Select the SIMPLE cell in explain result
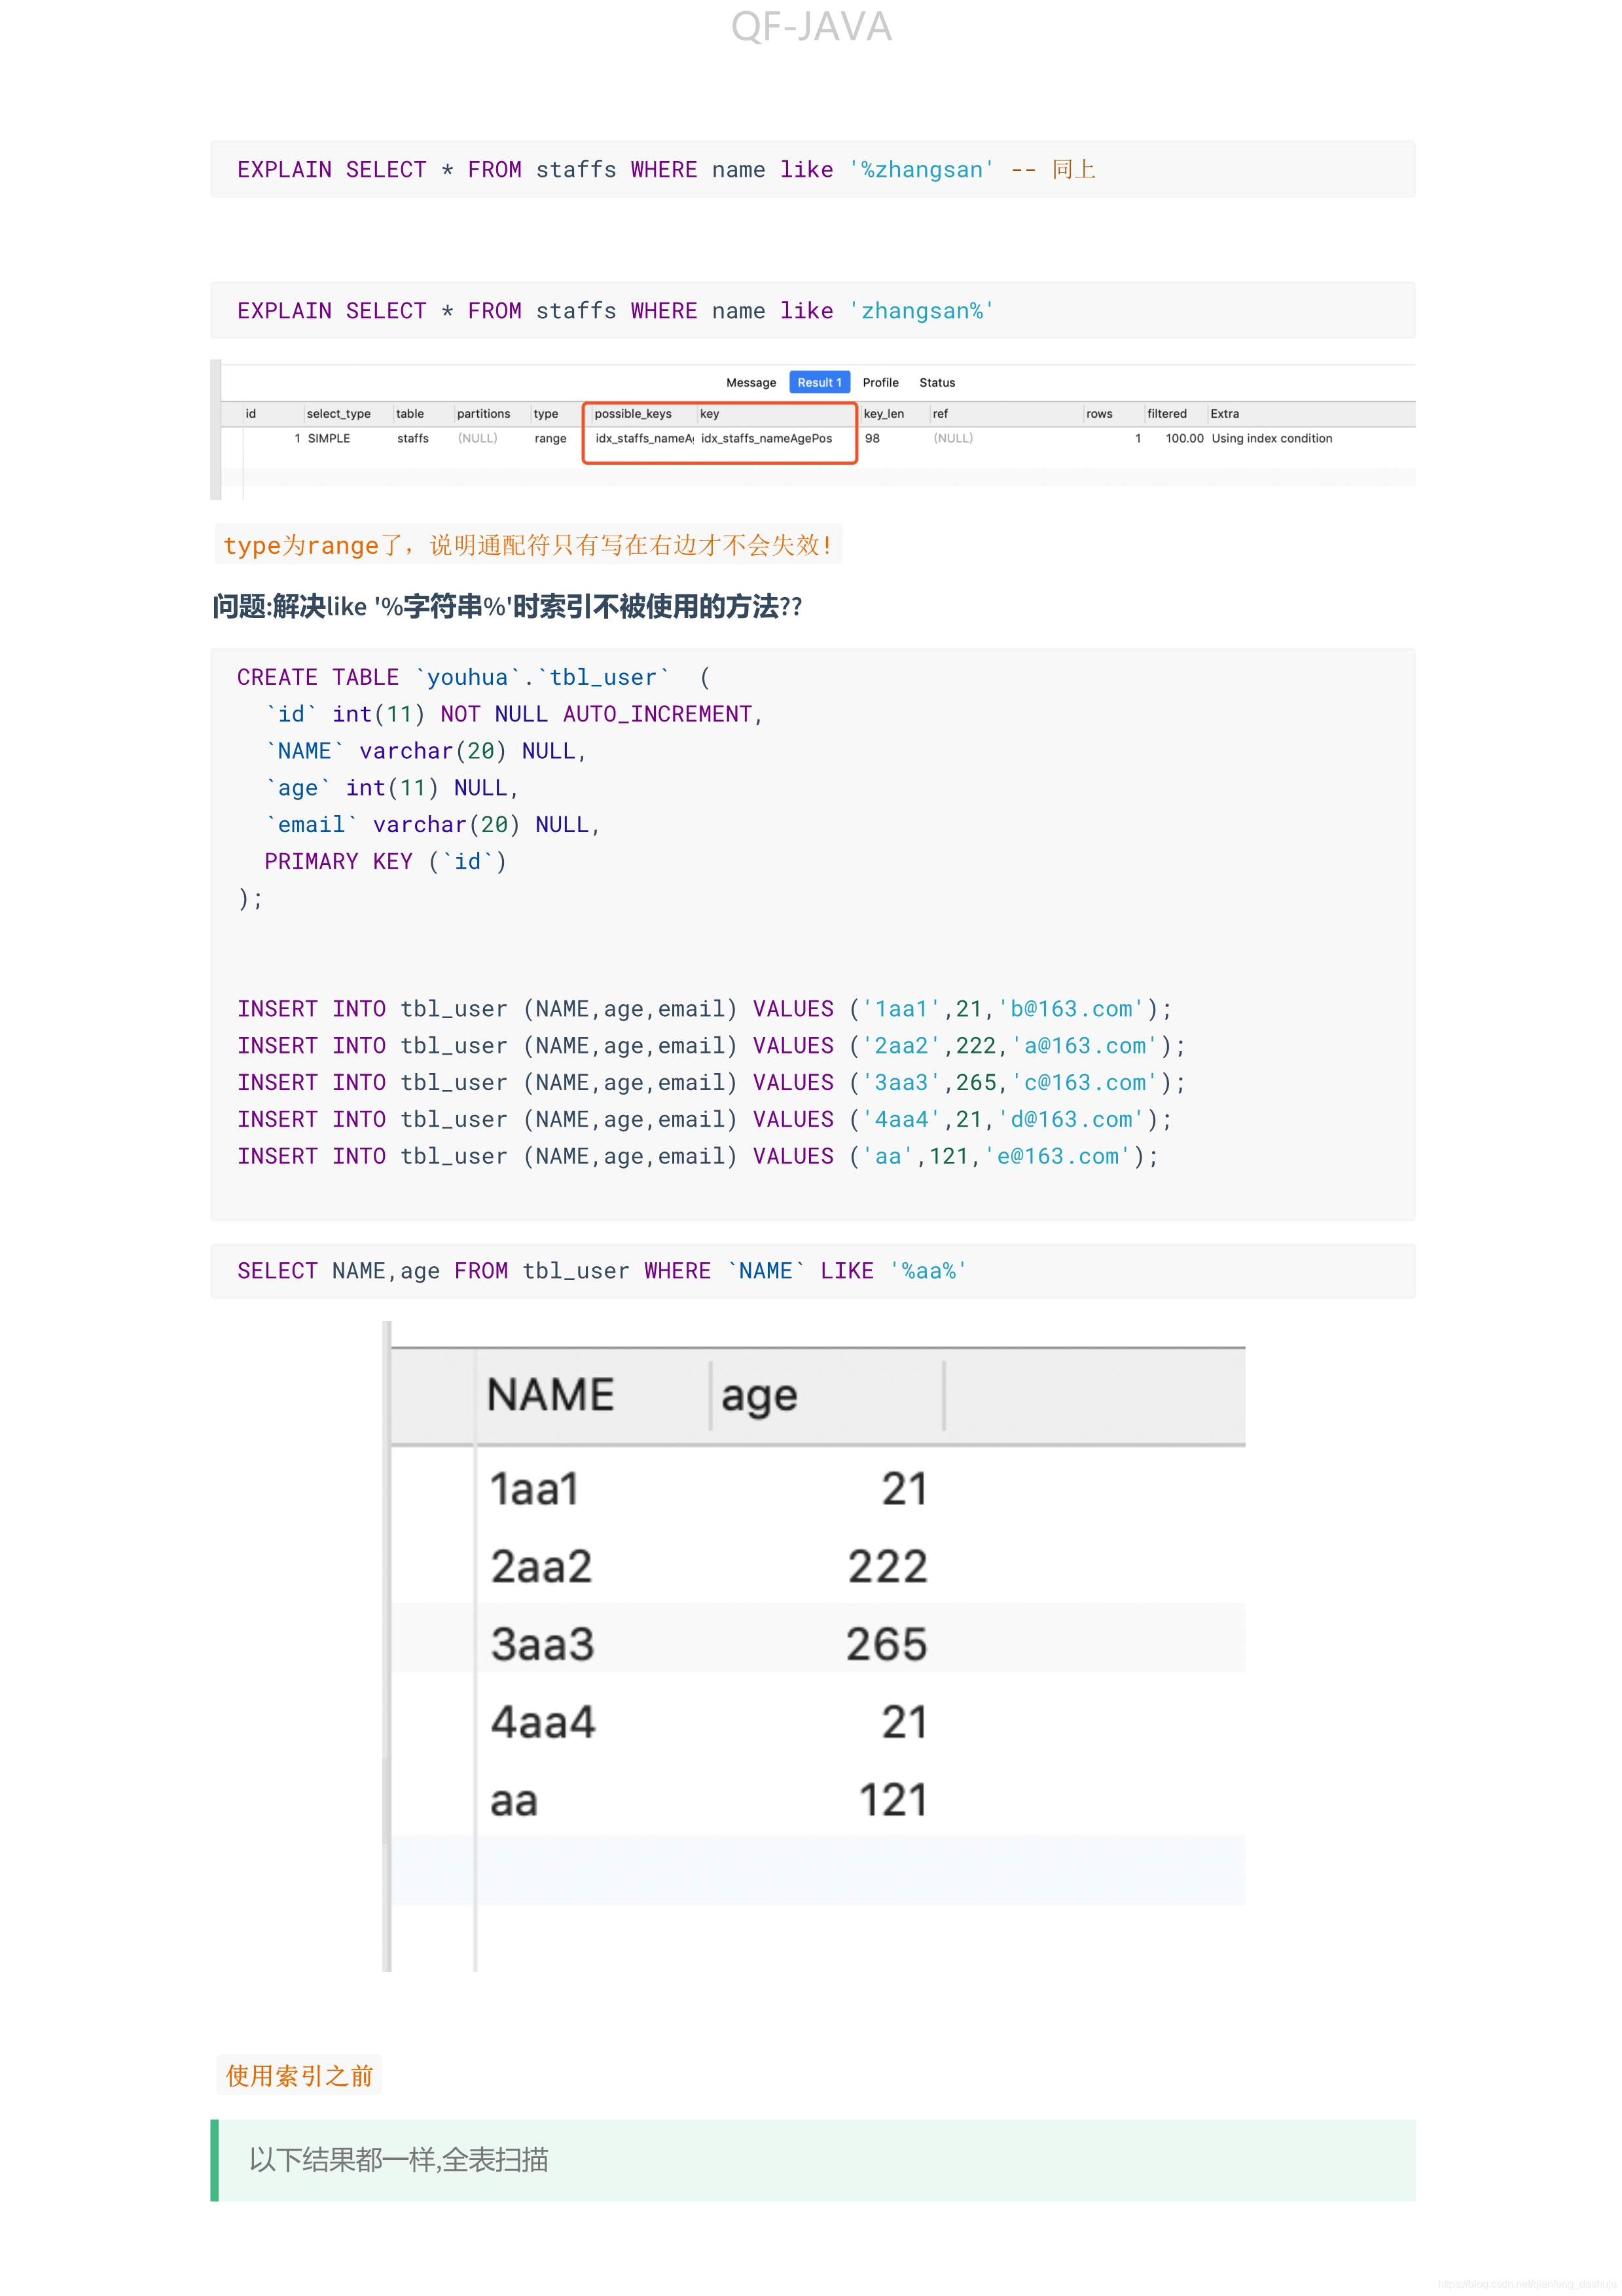The image size is (1622, 2296). pos(329,438)
